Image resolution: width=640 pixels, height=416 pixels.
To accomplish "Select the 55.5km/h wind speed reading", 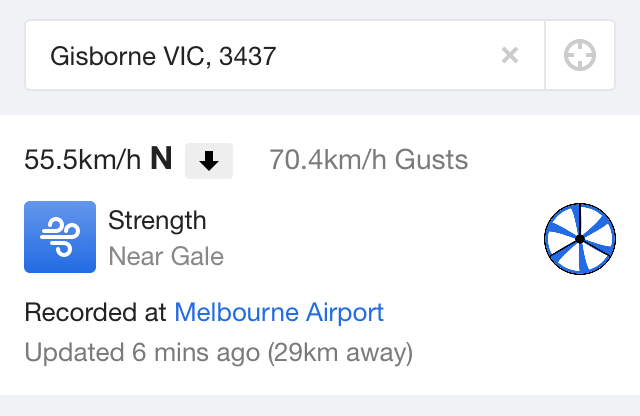I will tap(83, 159).
